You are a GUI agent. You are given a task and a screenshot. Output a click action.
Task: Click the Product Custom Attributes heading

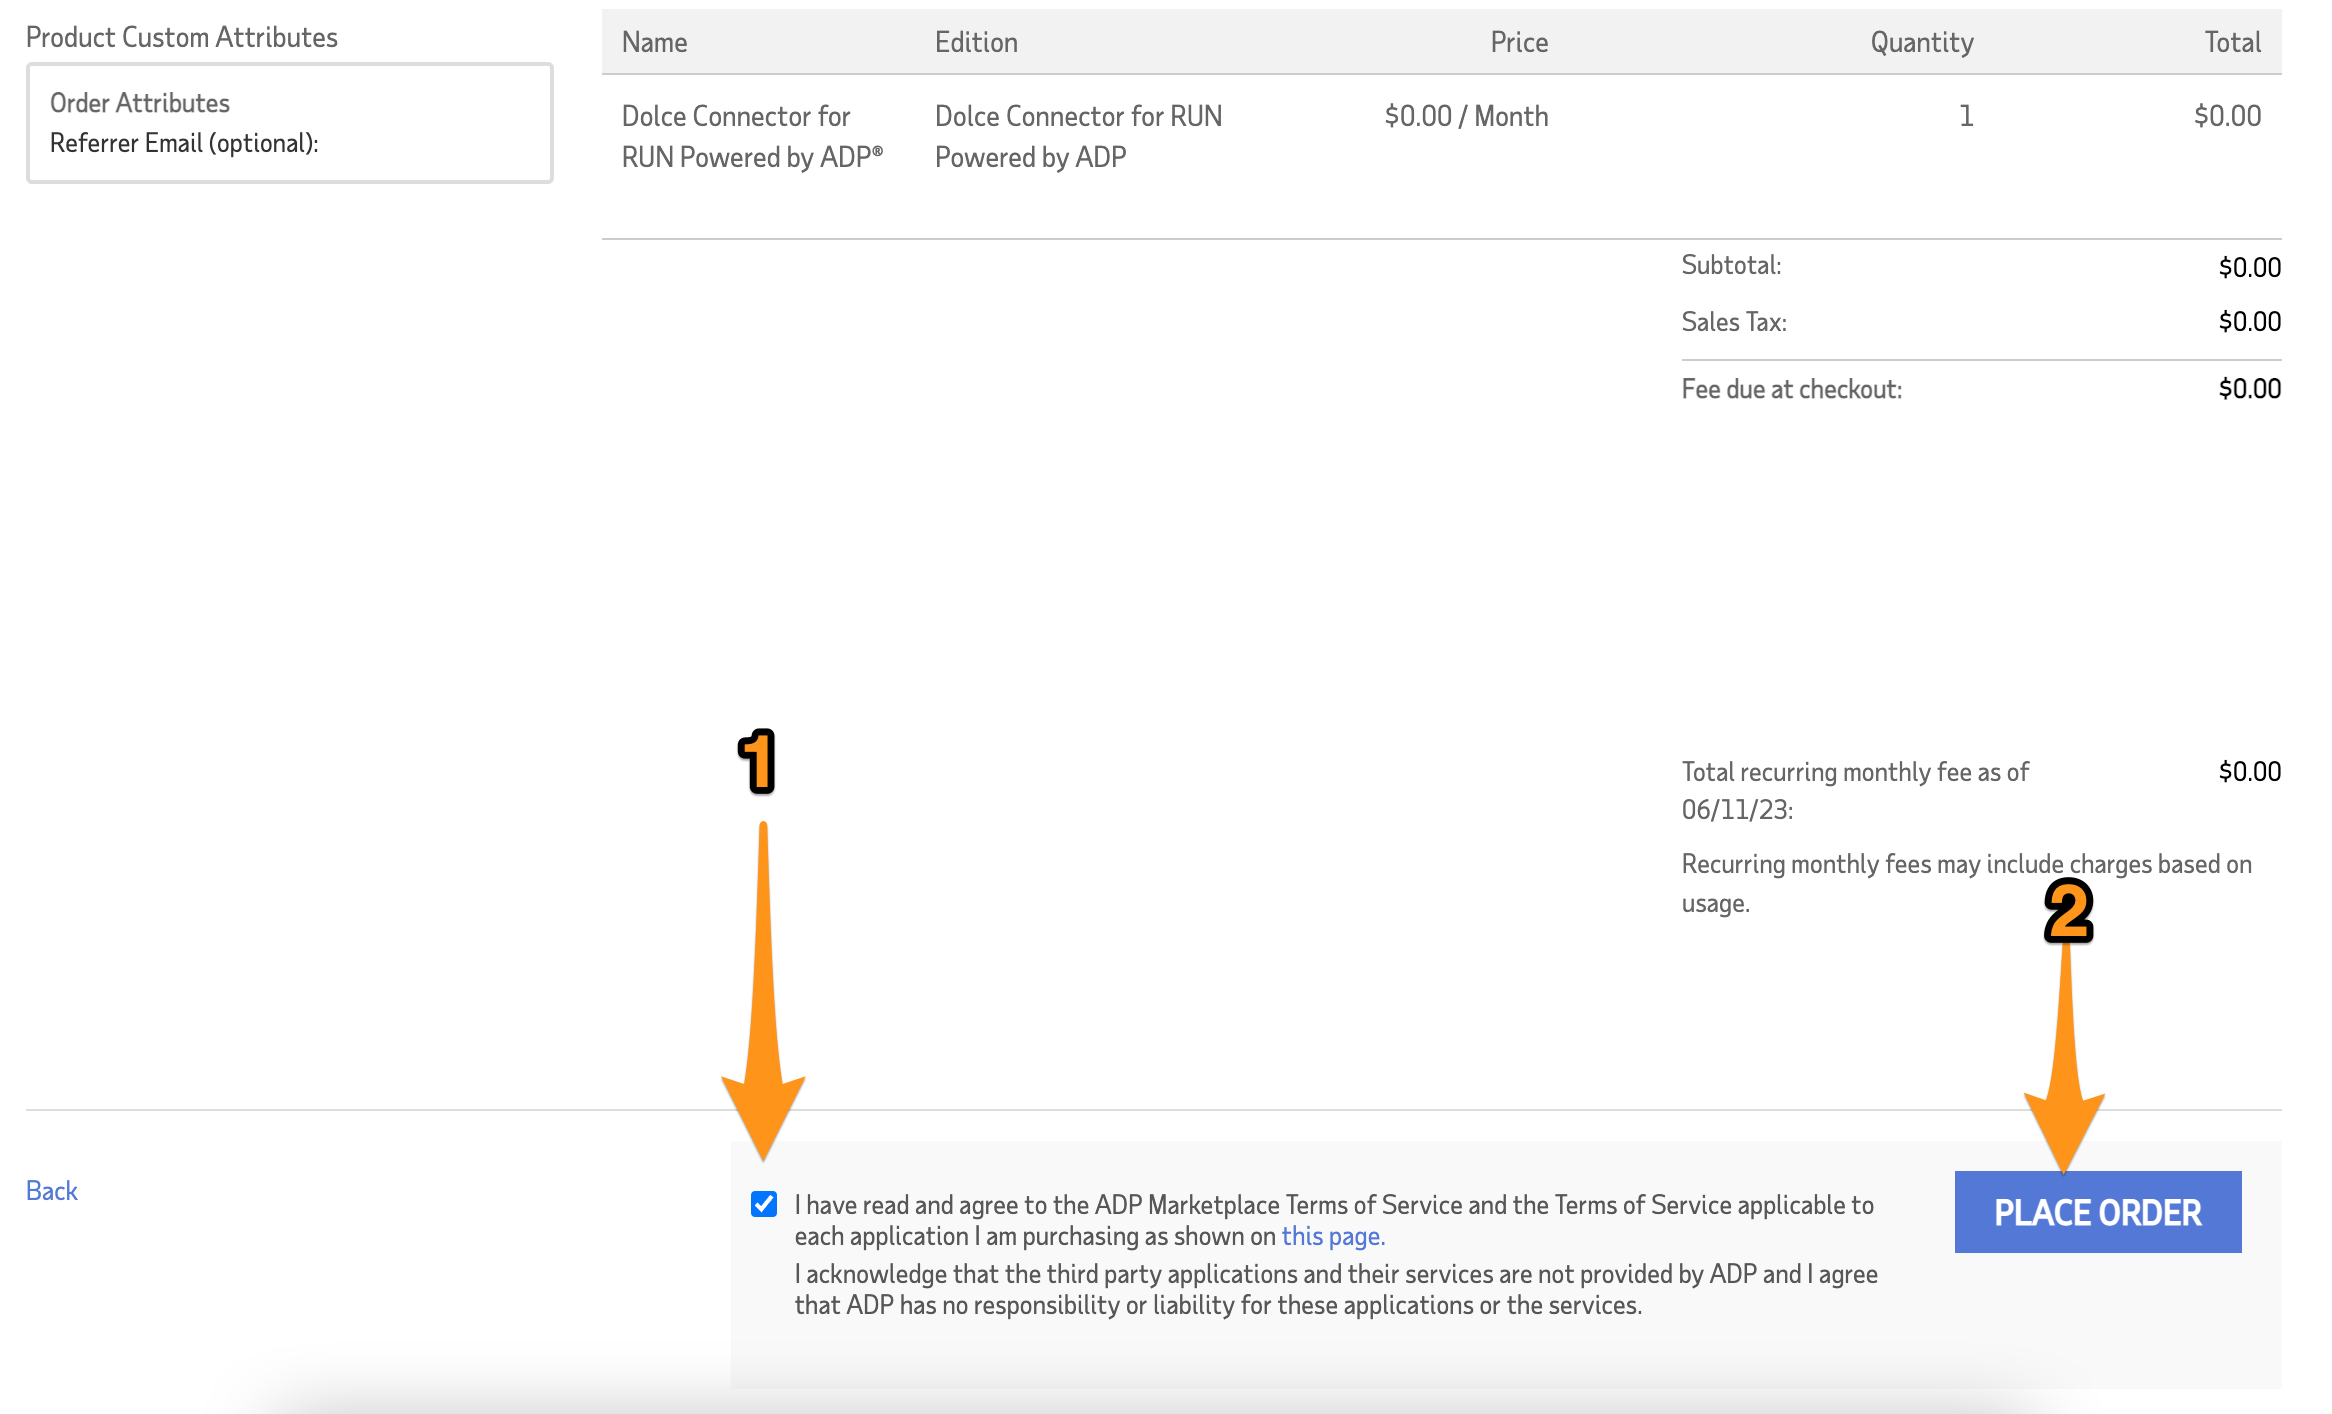pyautogui.click(x=182, y=37)
